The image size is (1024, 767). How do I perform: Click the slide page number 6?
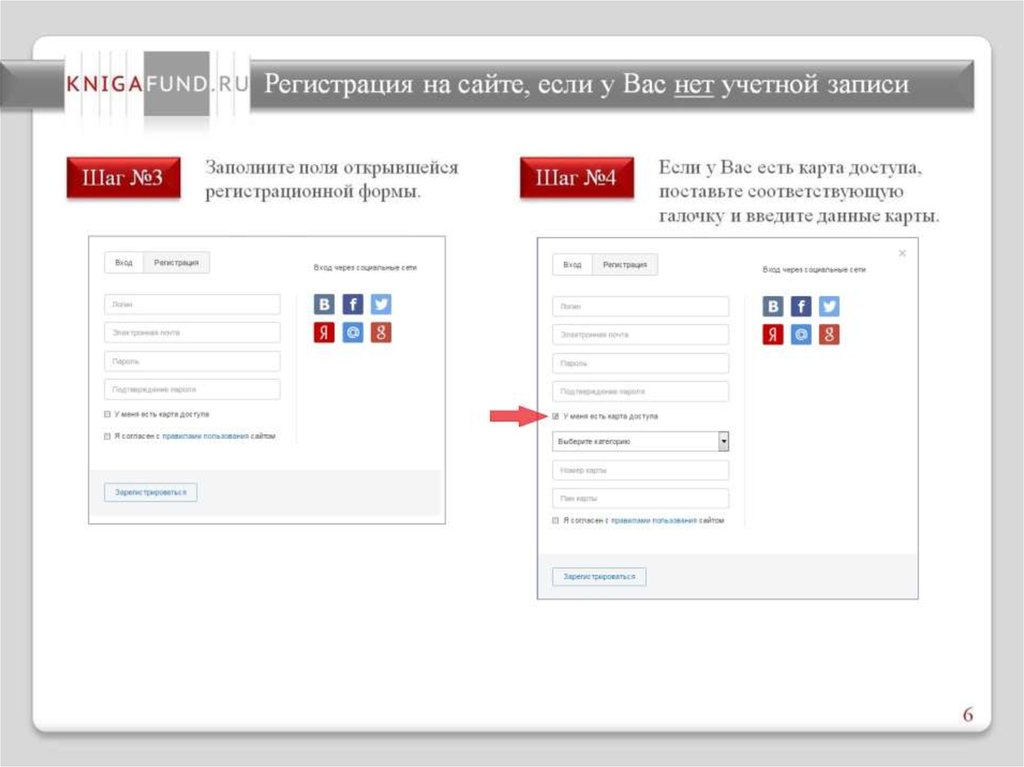tap(968, 715)
